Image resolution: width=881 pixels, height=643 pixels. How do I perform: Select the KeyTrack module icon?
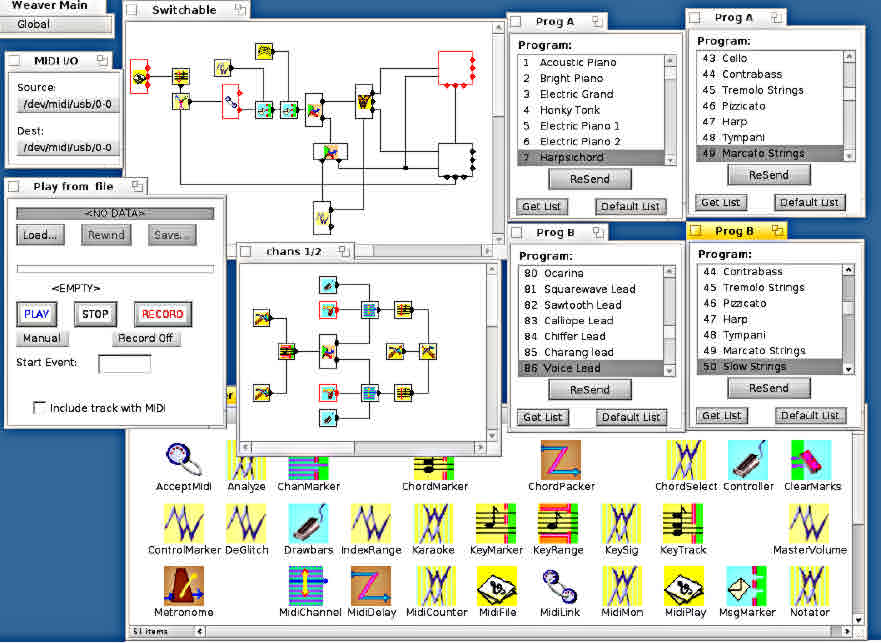[683, 523]
